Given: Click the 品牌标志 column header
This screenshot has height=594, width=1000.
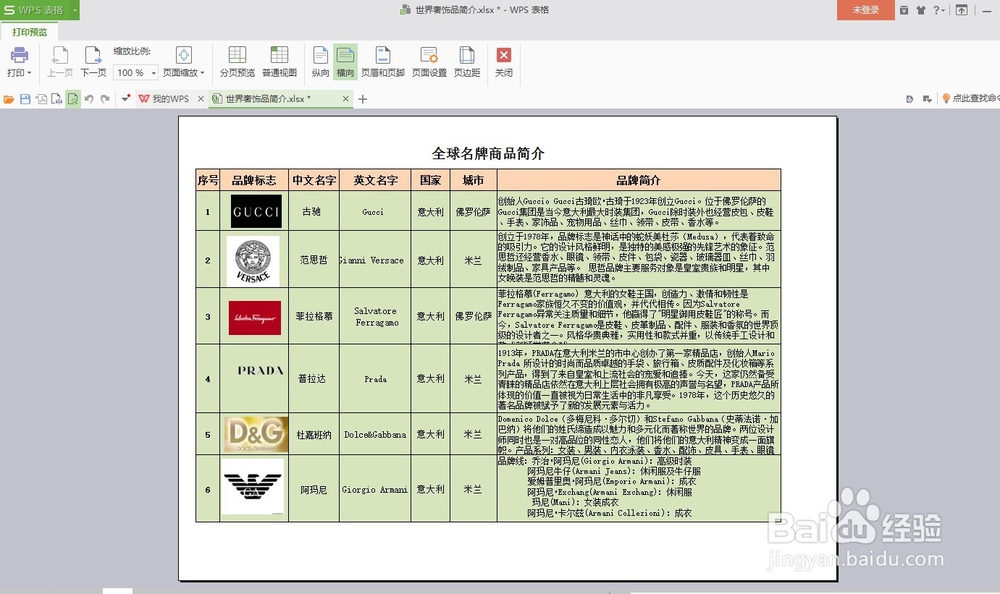Looking at the screenshot, I should 254,181.
